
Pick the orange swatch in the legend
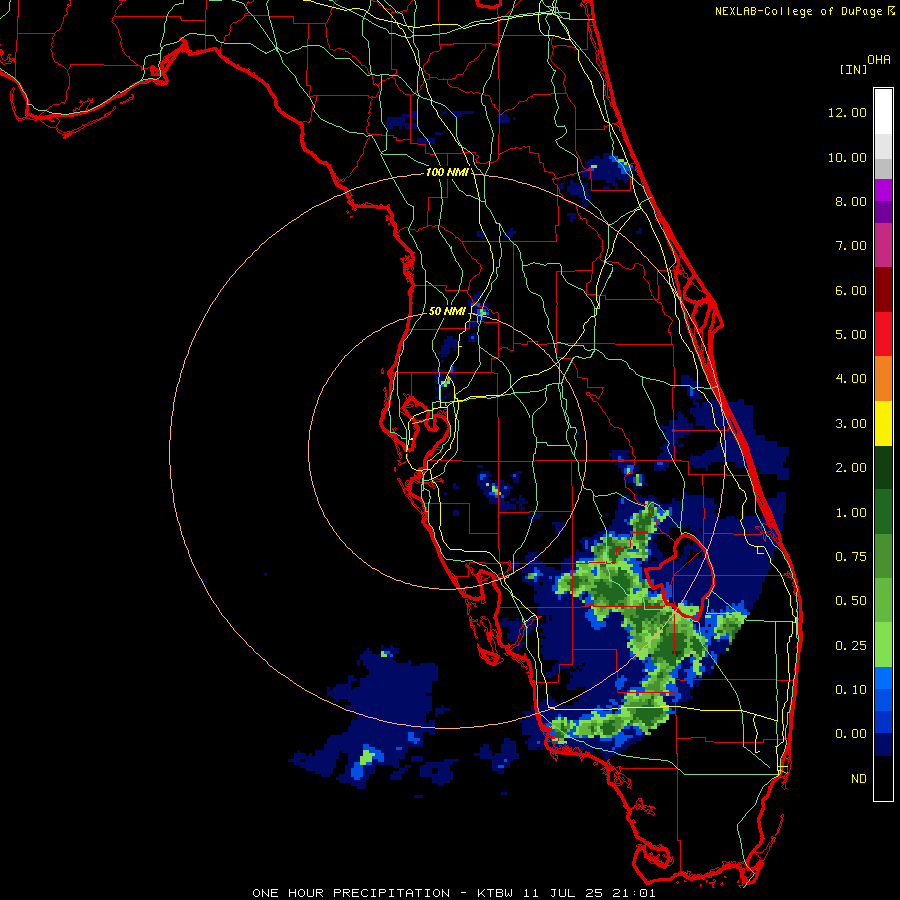[883, 379]
